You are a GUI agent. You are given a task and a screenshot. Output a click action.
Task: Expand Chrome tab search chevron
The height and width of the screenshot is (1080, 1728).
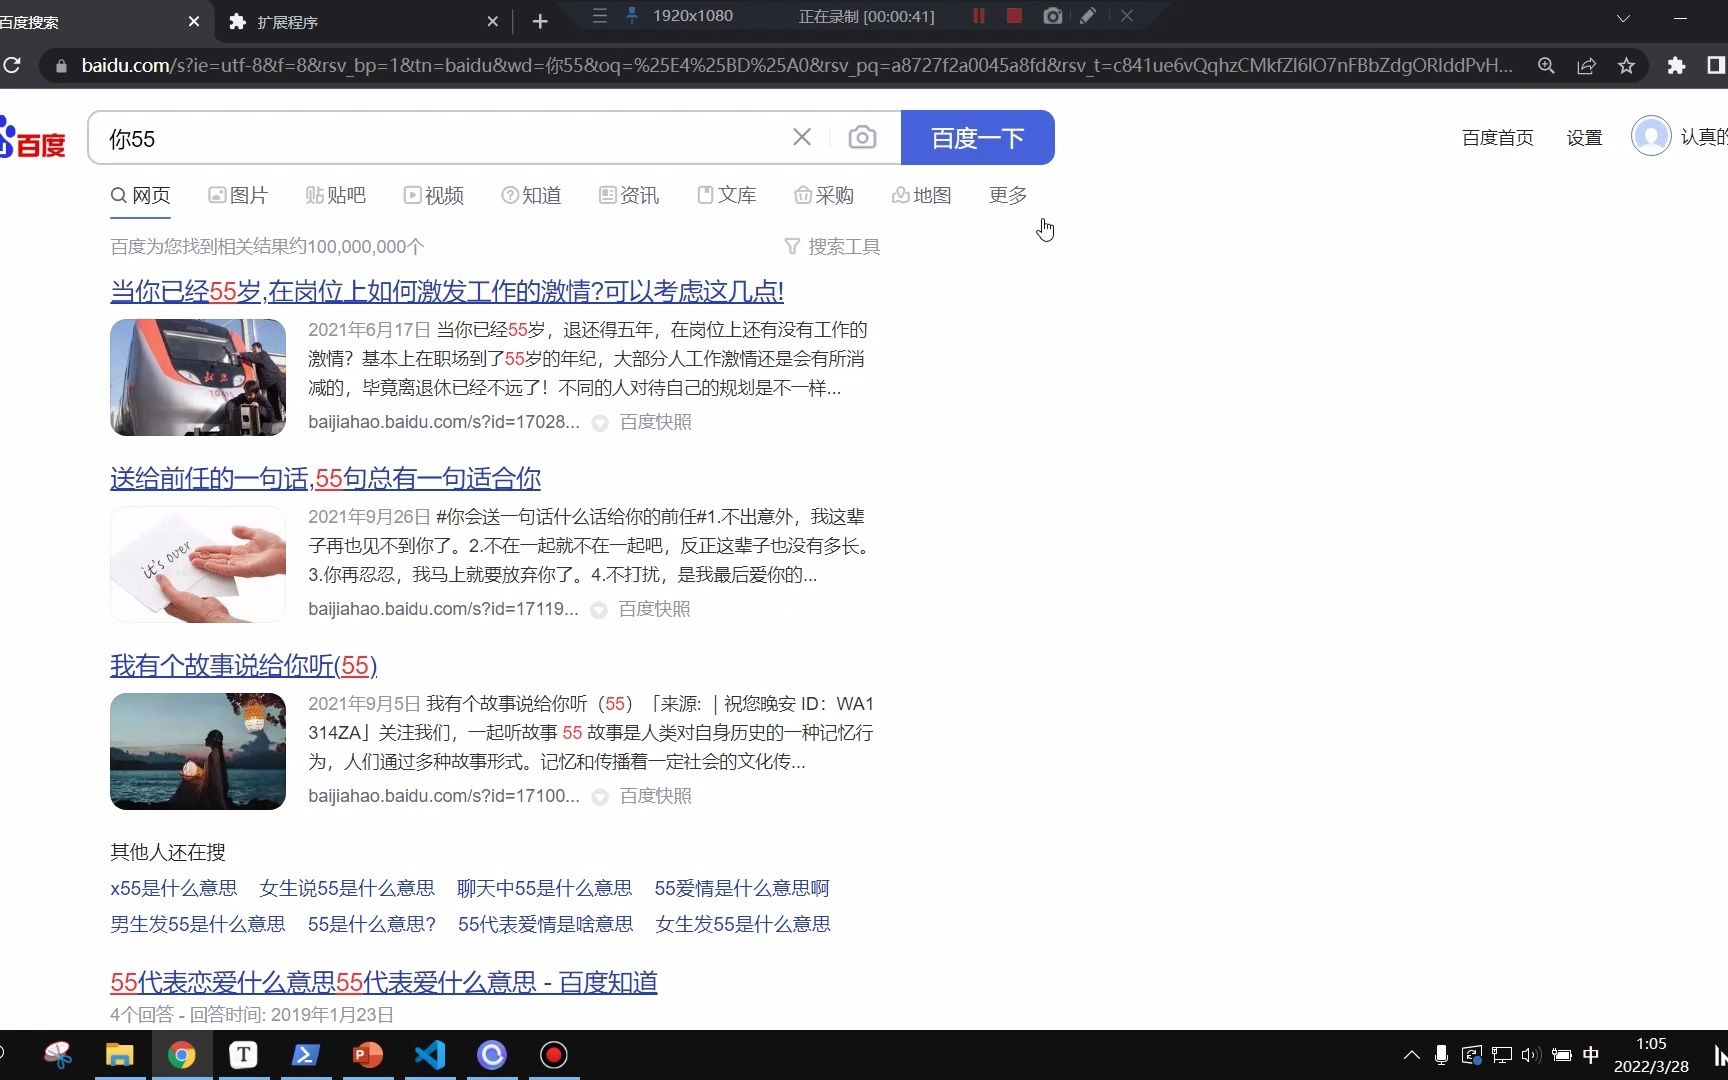pos(1623,18)
